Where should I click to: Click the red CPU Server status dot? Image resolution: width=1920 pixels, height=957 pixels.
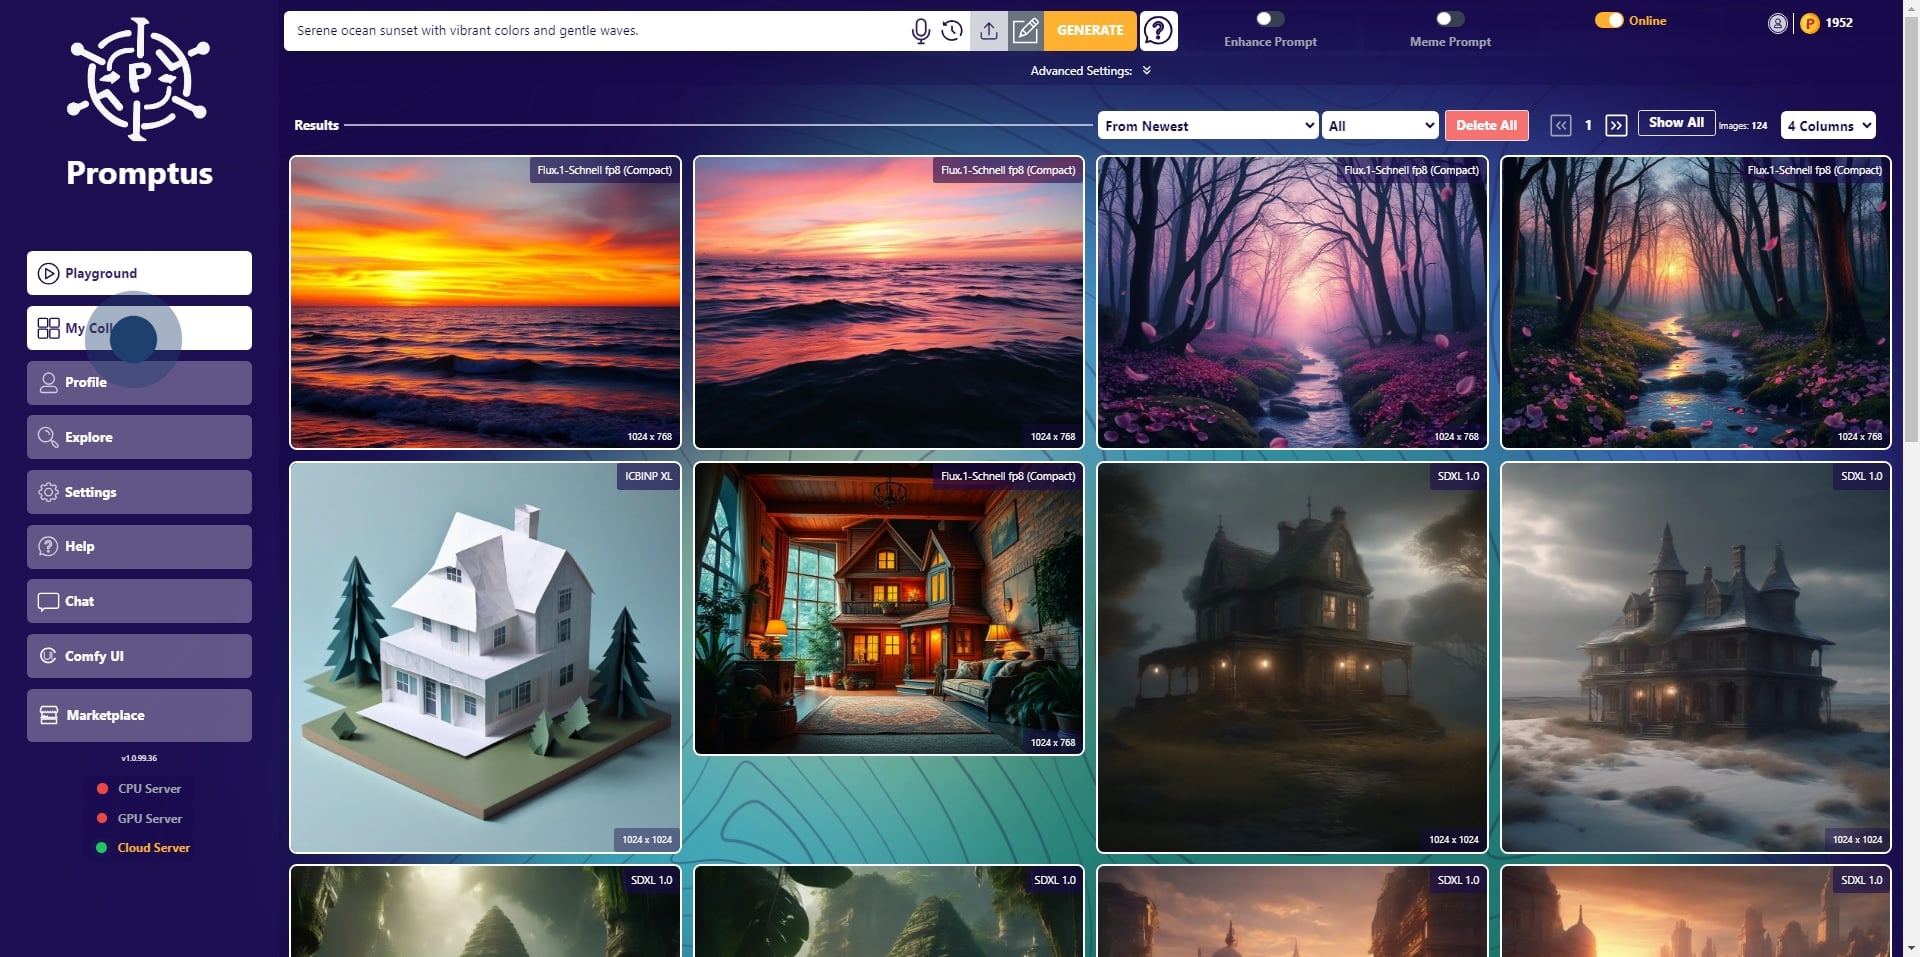pos(102,789)
